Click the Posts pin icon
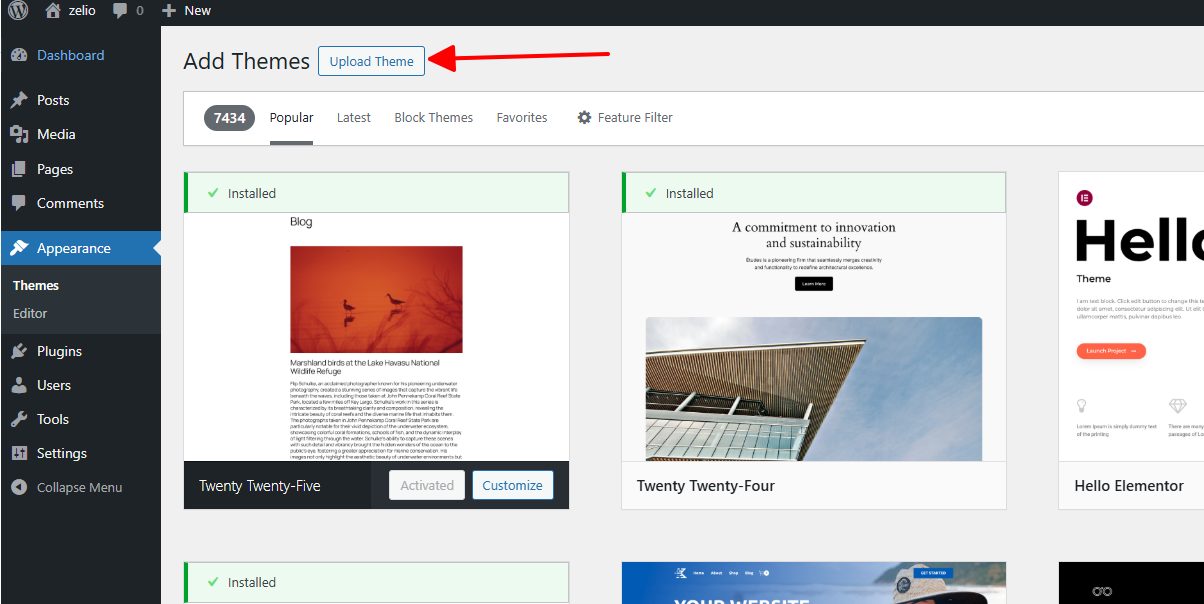1204x604 pixels. pos(19,100)
